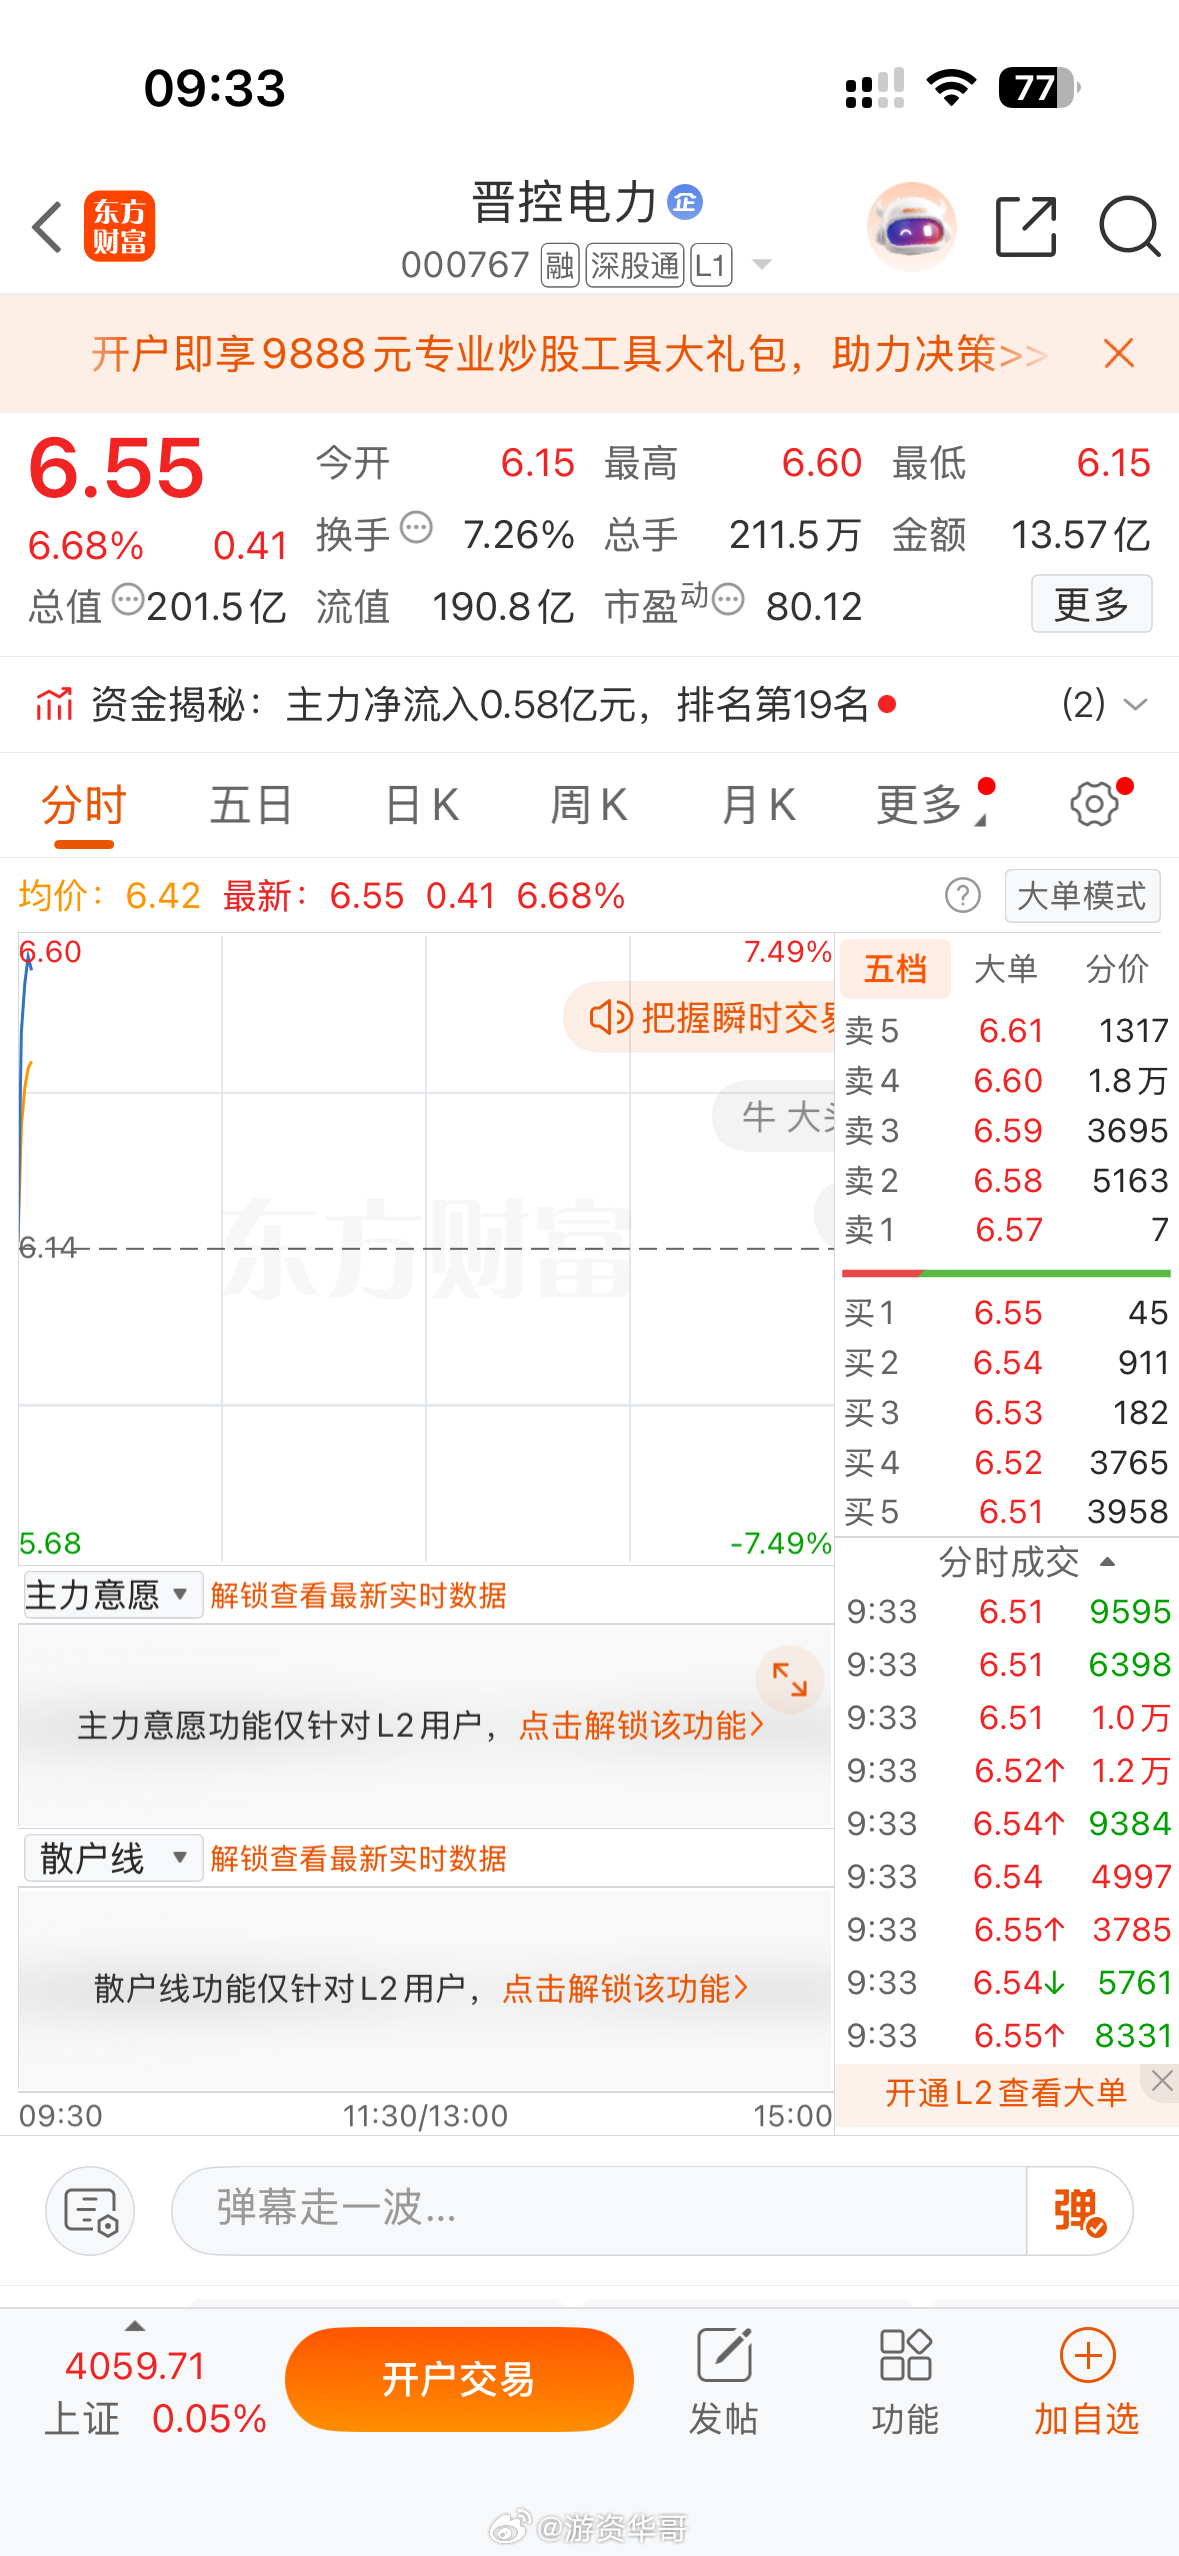The height and width of the screenshot is (2556, 1179).
Task: Select the 五档 order book tab
Action: 895,968
